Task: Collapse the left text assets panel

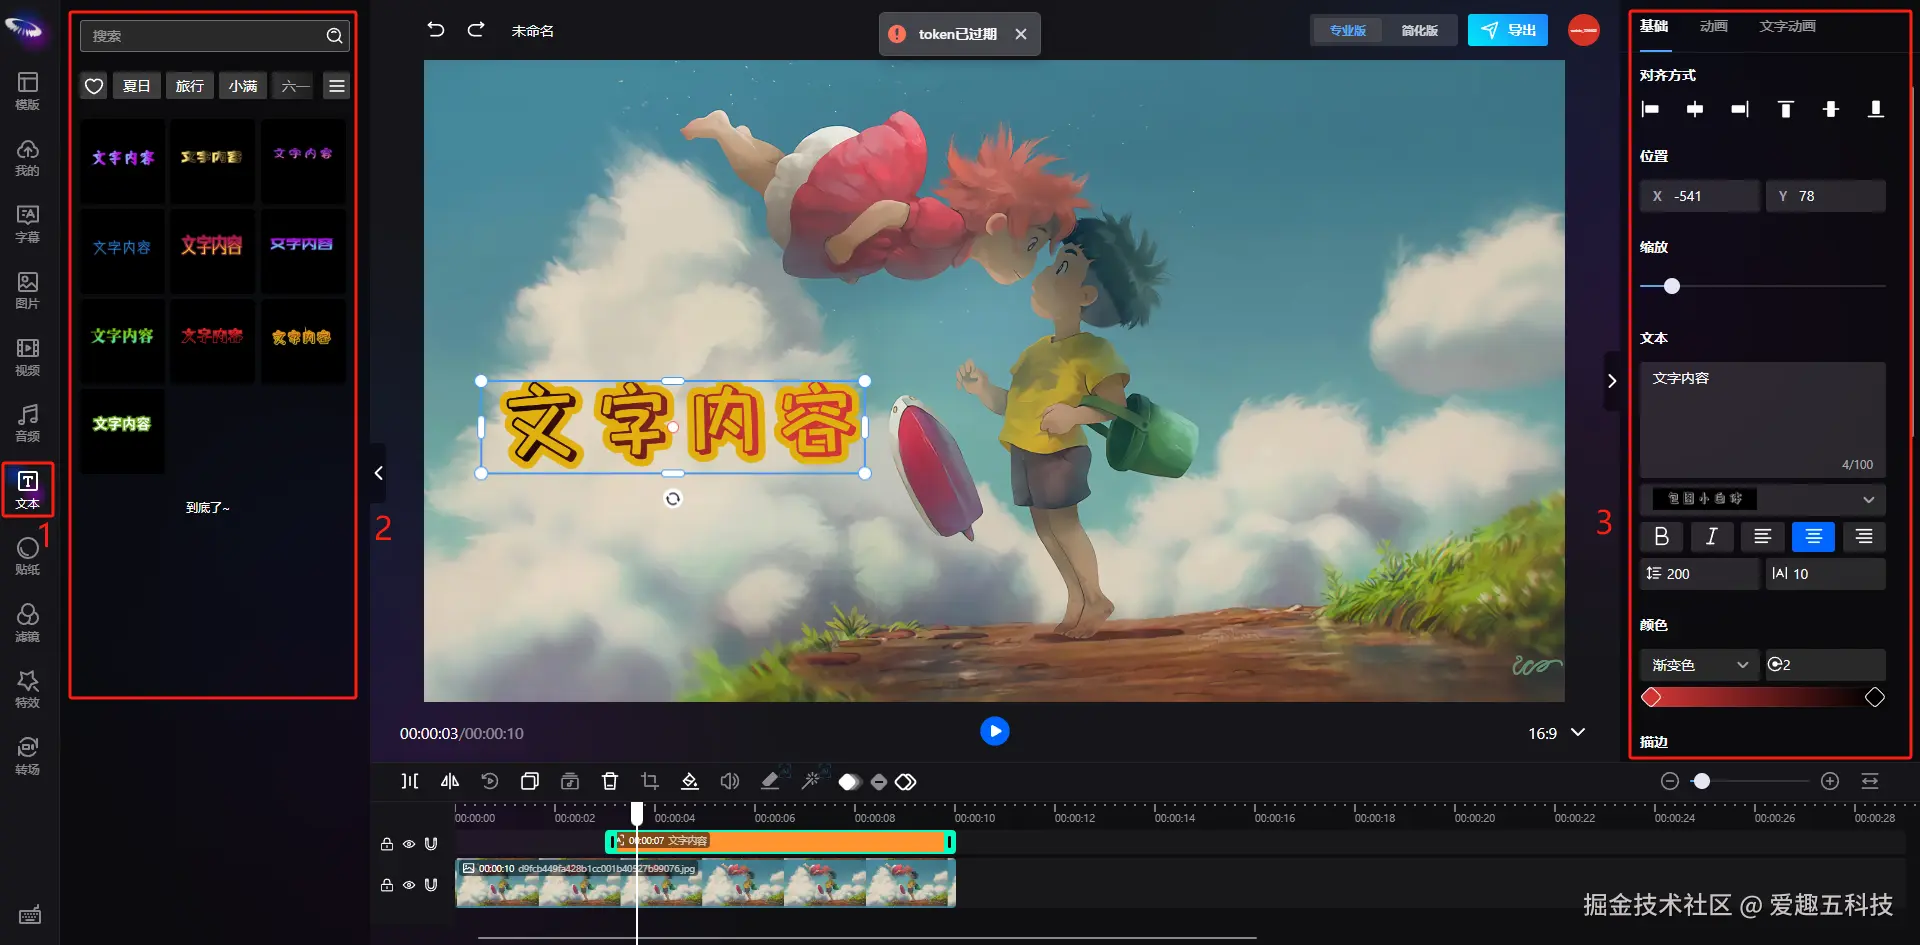Action: 378,473
